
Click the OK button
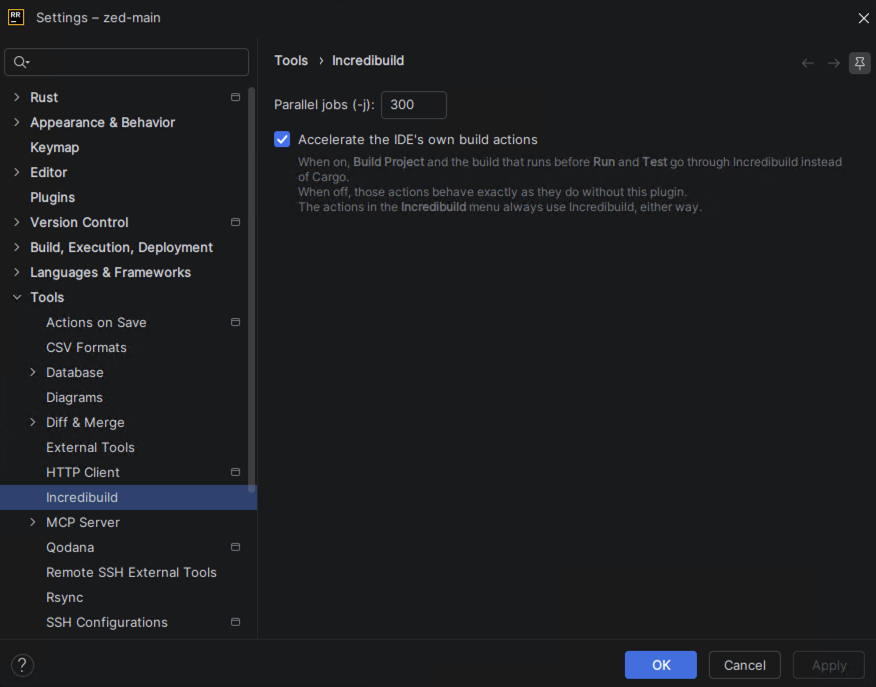[660, 665]
